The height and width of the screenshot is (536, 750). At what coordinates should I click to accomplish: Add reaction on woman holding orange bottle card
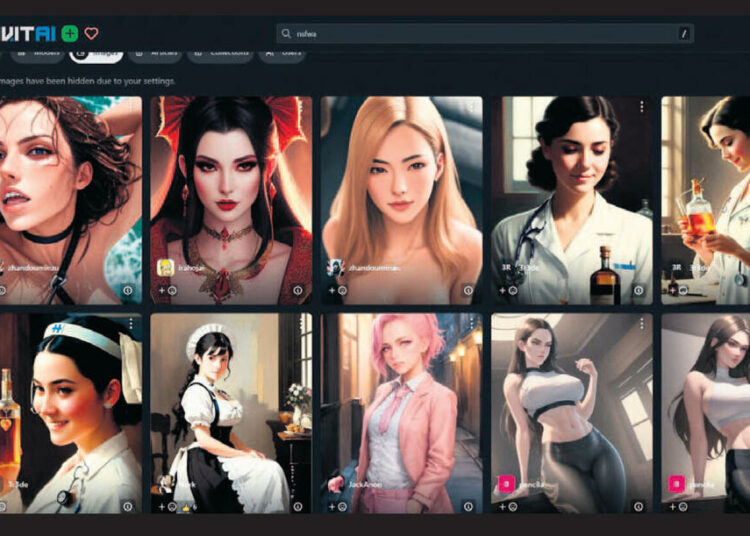(x=678, y=290)
